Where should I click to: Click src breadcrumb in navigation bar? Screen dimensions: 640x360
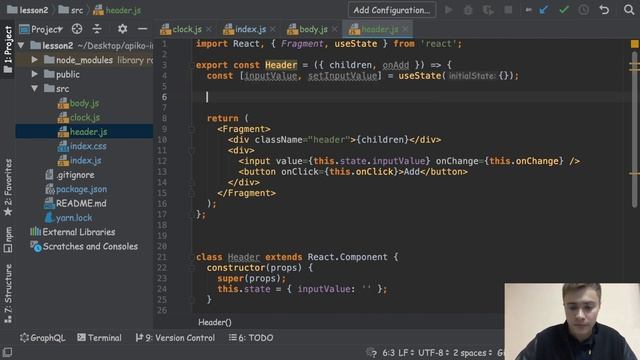71,10
